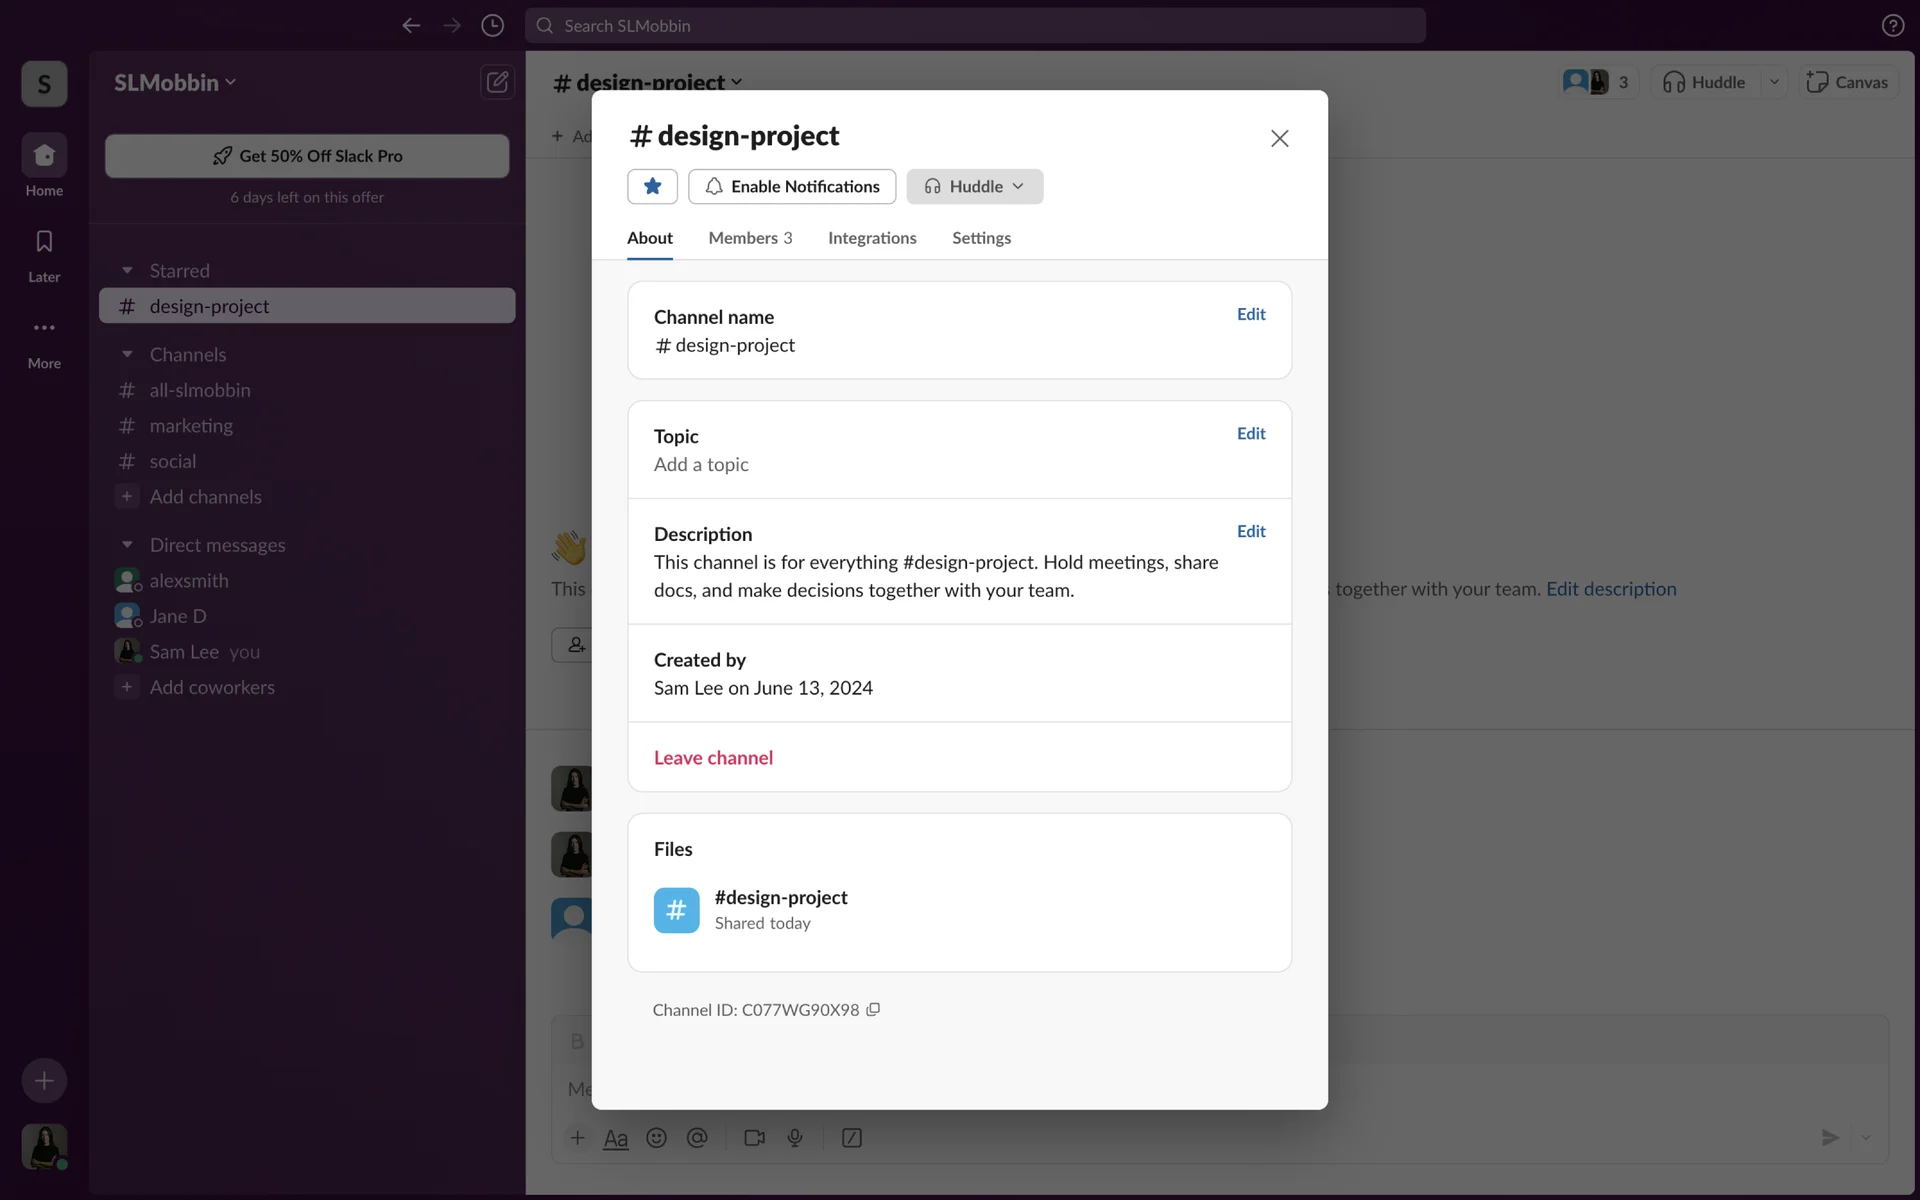Click the record audio microphone icon
This screenshot has width=1920, height=1200.
795,1138
